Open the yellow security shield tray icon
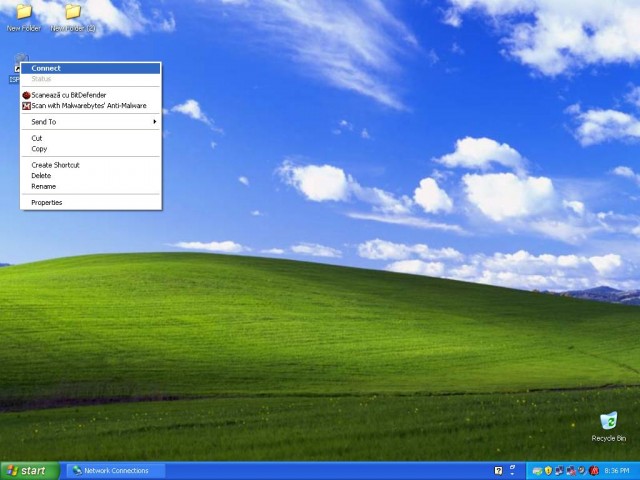 548,471
